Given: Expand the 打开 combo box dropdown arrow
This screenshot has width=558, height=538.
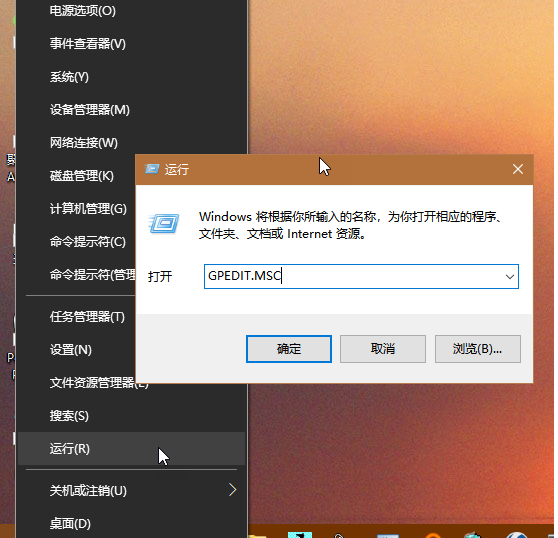Looking at the screenshot, I should (510, 276).
